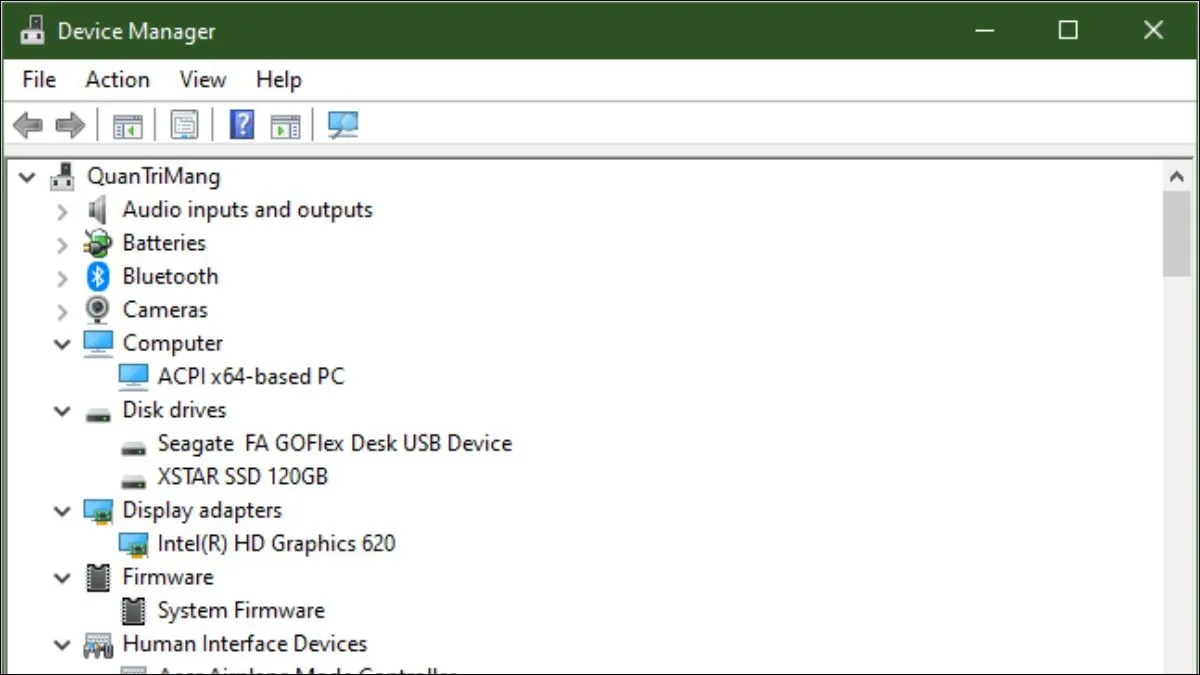Click the Show/Hide Action Pane icon
This screenshot has height=675, width=1200.
(x=286, y=125)
